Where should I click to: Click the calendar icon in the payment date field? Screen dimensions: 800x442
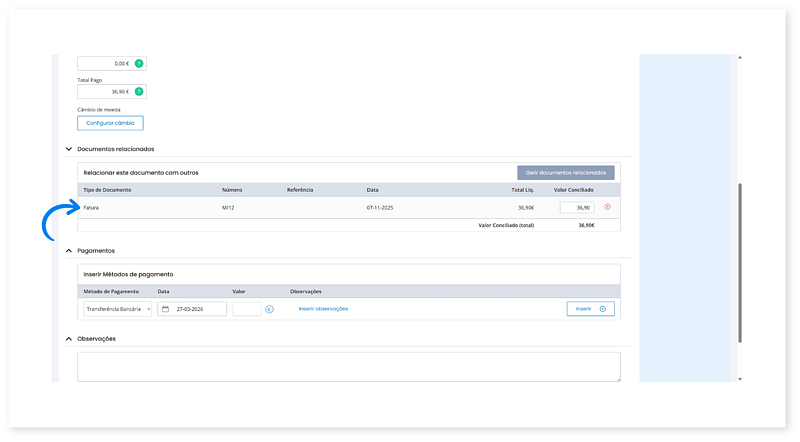pos(165,309)
